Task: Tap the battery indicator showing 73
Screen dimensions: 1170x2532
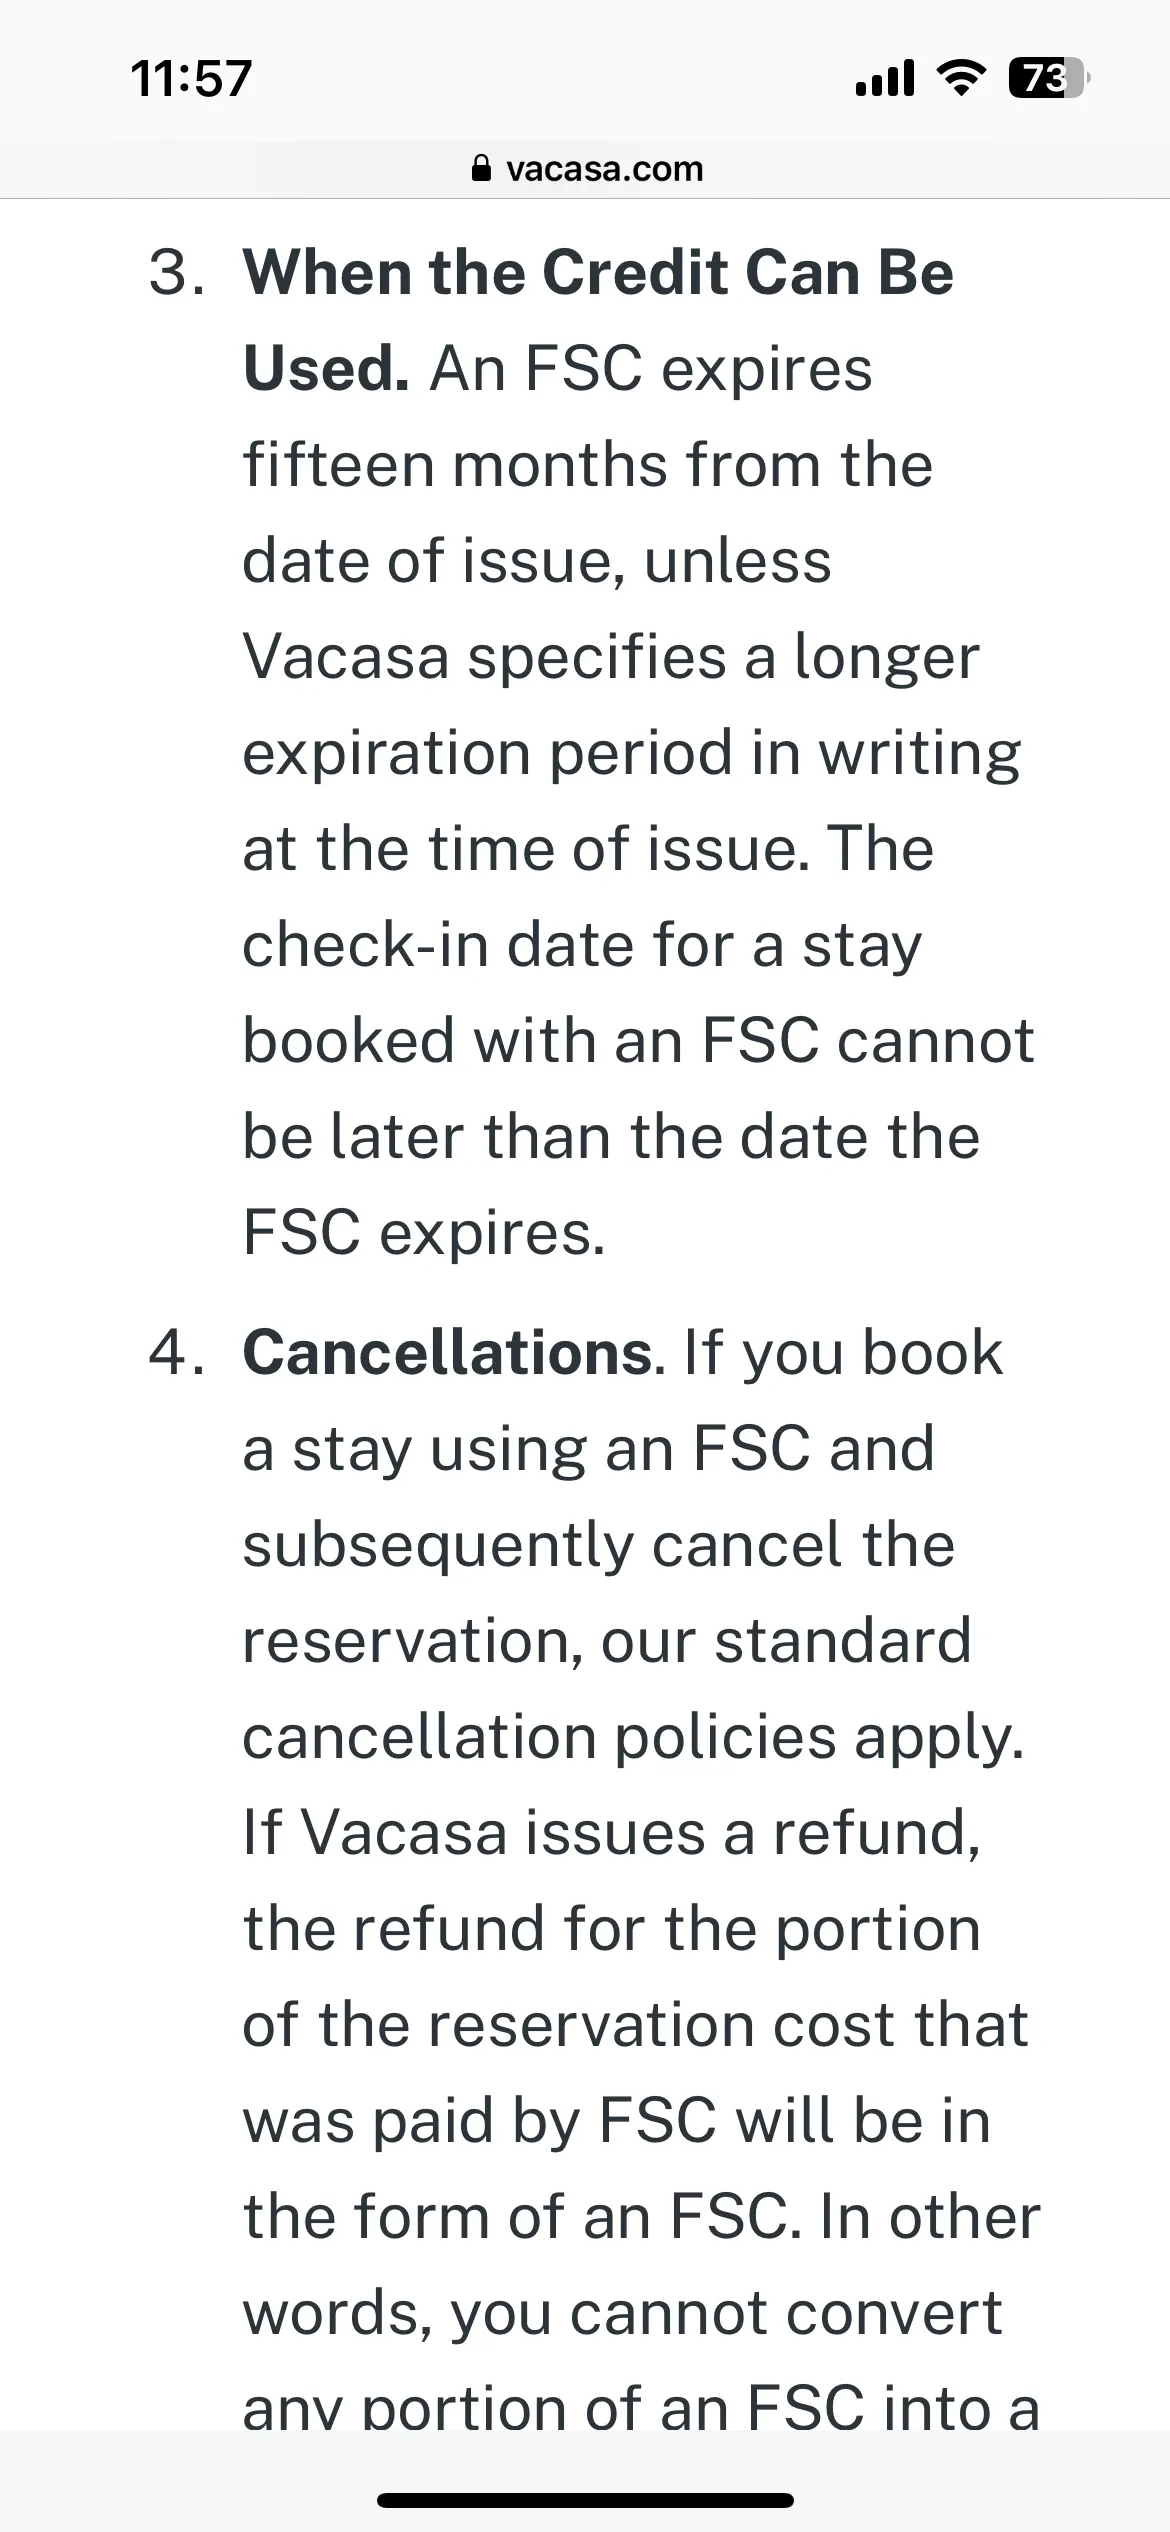Action: (x=1048, y=78)
